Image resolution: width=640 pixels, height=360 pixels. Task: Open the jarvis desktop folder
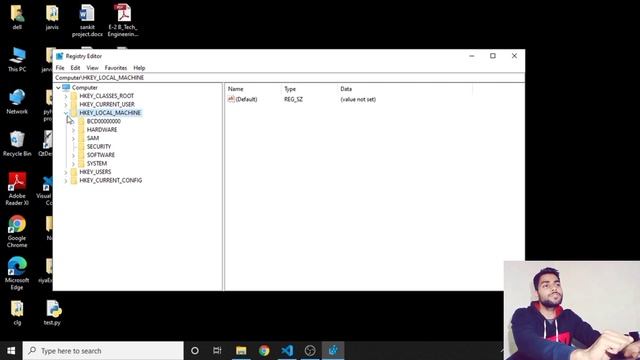[x=52, y=17]
